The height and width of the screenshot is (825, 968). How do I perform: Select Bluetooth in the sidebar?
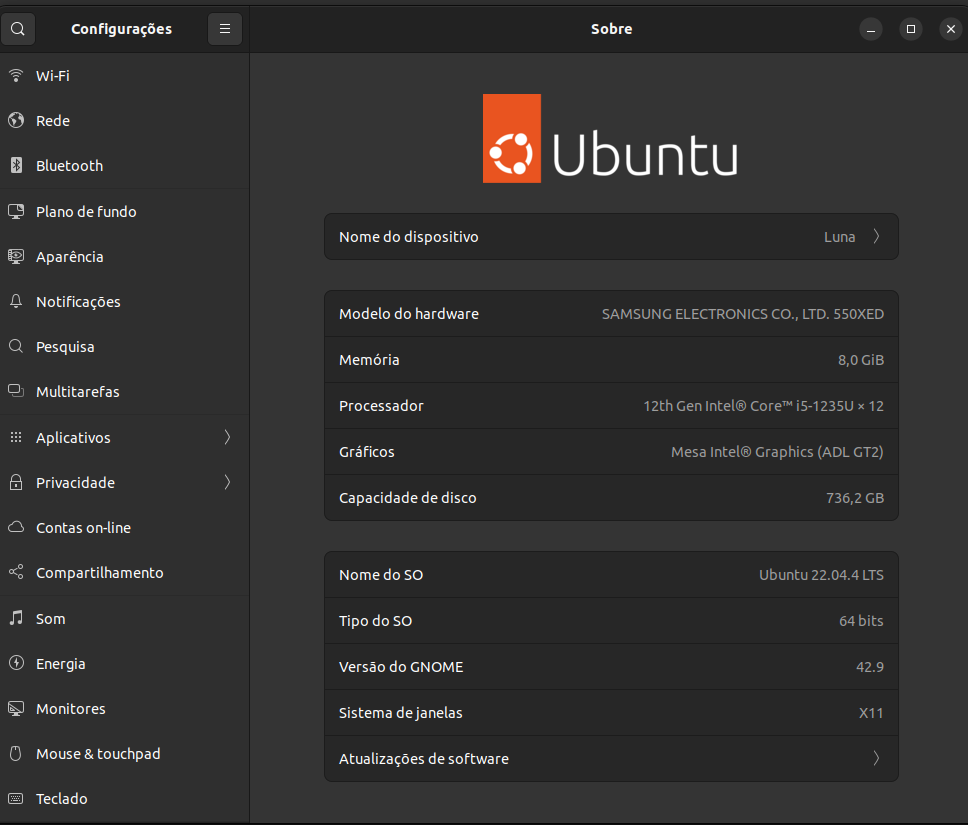click(x=125, y=165)
